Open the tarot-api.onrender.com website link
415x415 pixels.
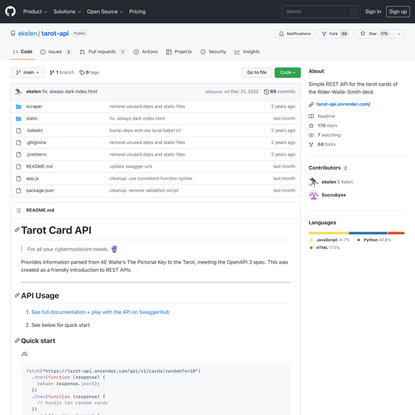point(343,104)
